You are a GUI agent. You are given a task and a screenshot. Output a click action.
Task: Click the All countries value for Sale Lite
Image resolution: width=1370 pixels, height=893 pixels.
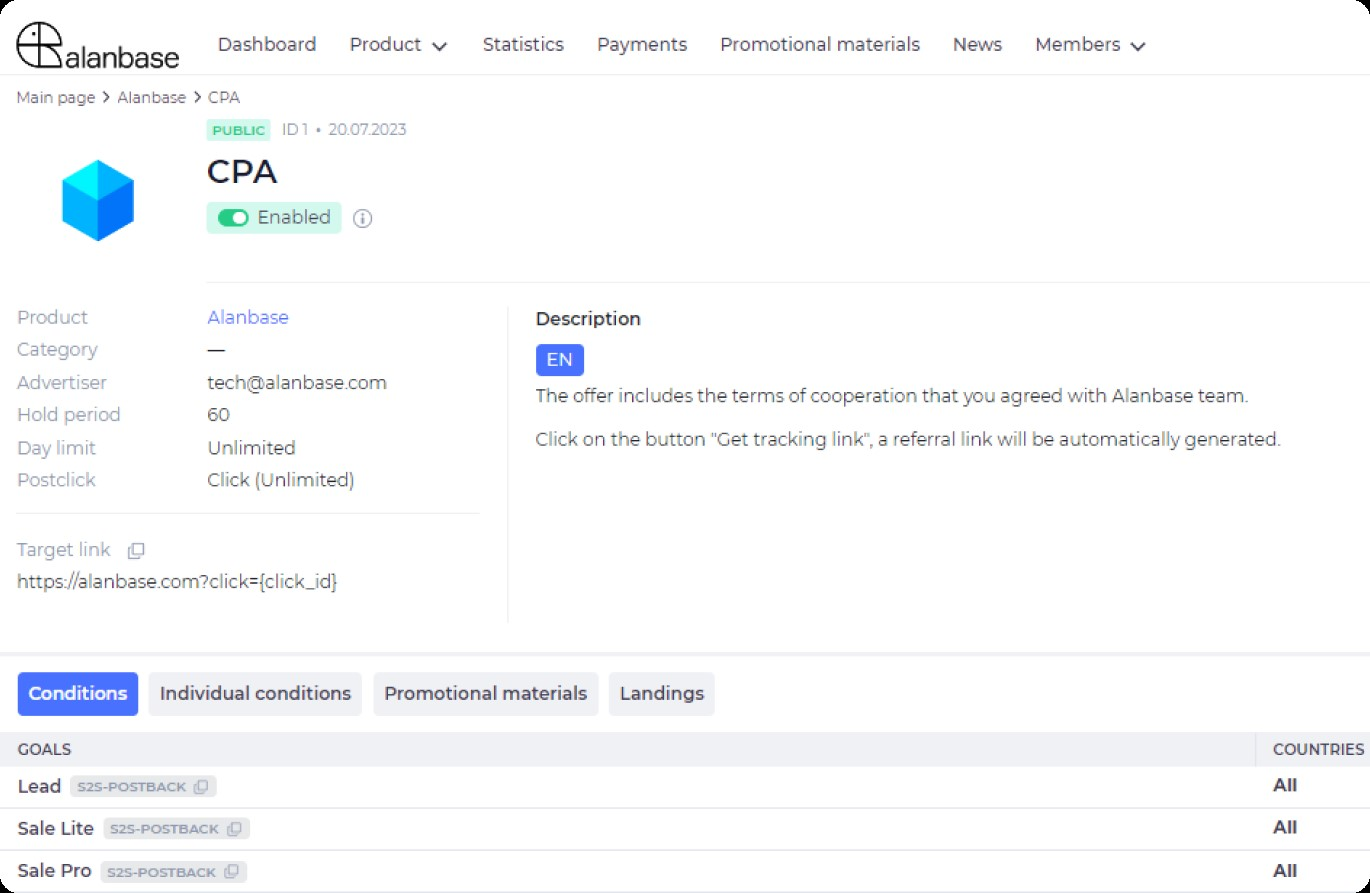(x=1285, y=828)
